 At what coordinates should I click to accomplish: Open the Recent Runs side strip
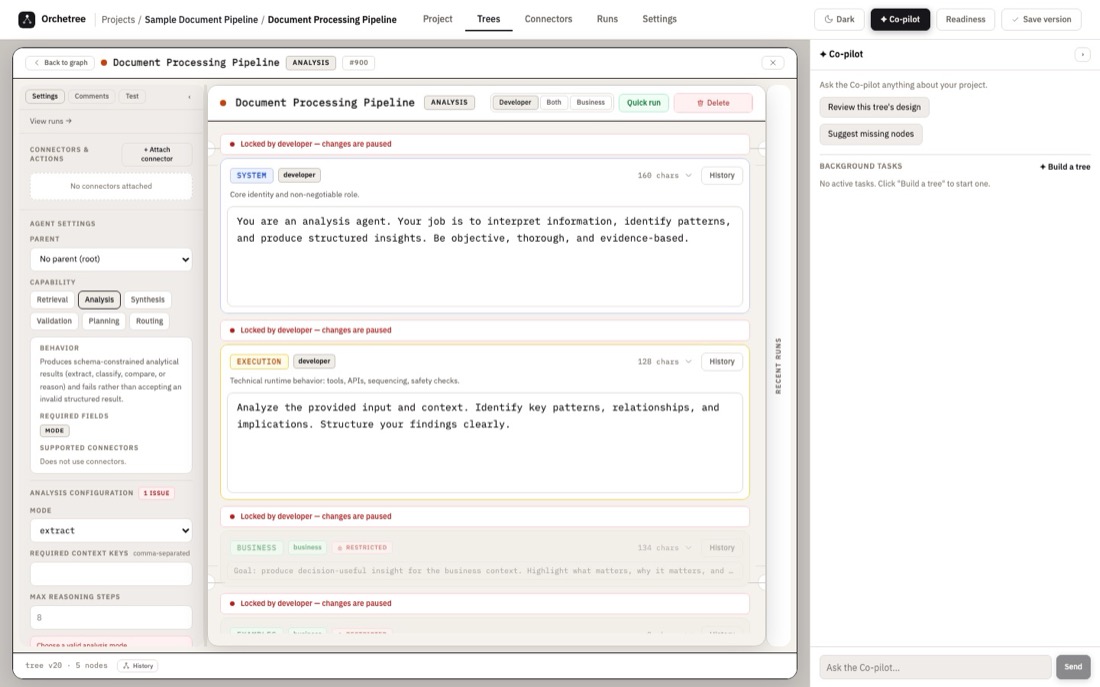[778, 366]
